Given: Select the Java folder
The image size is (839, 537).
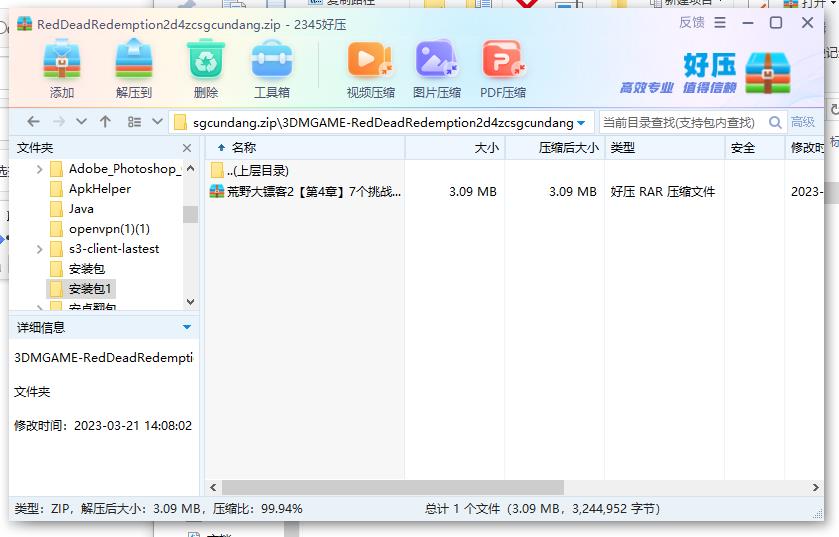Looking at the screenshot, I should [x=72, y=209].
